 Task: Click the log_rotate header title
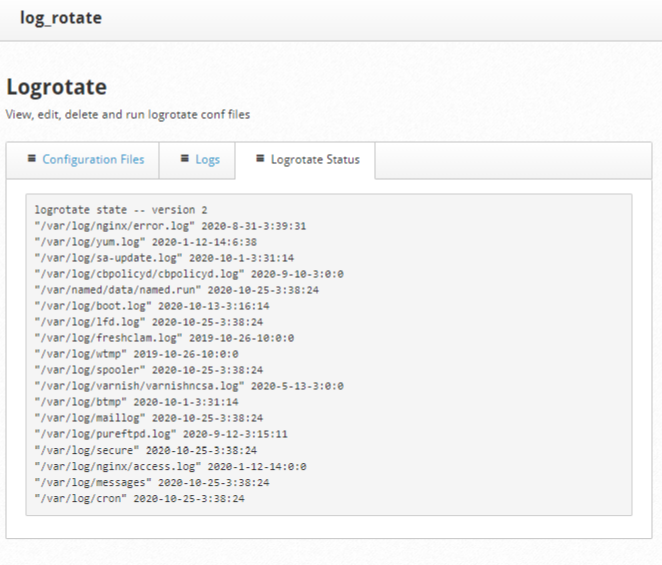[61, 18]
